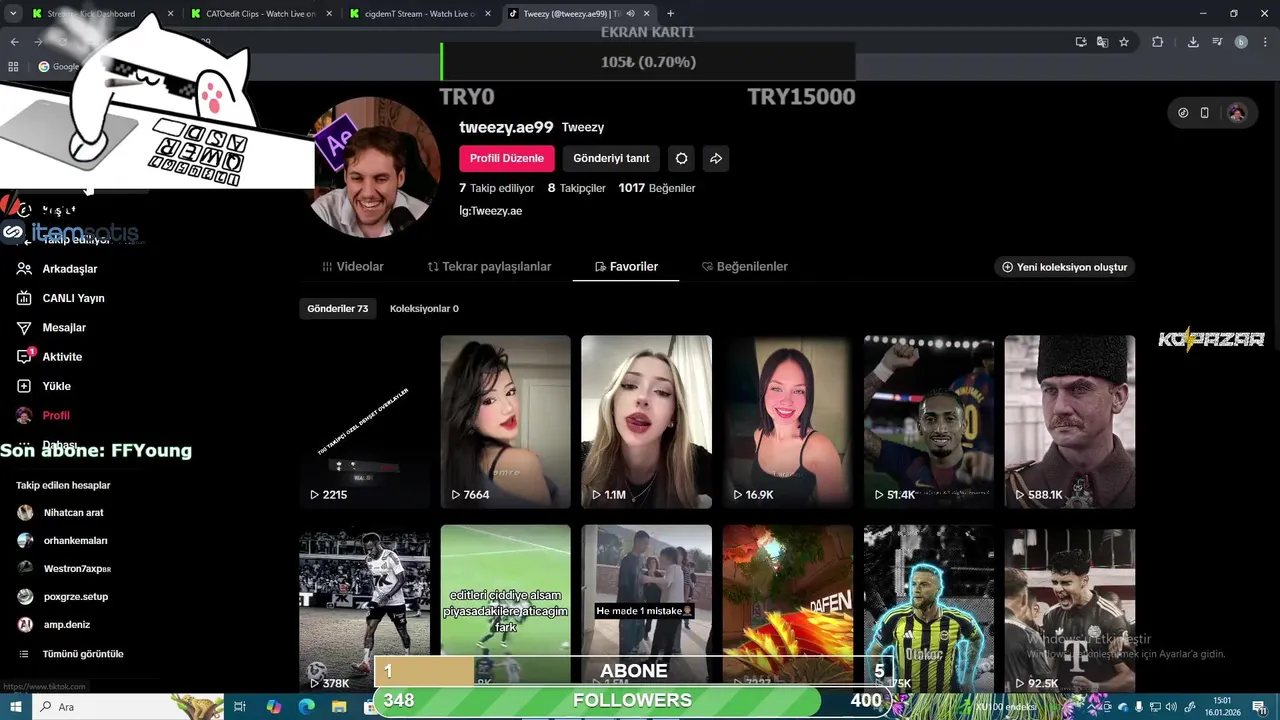Mute the Tweezy TikTok tab audio icon
1280x720 pixels.
(631, 14)
